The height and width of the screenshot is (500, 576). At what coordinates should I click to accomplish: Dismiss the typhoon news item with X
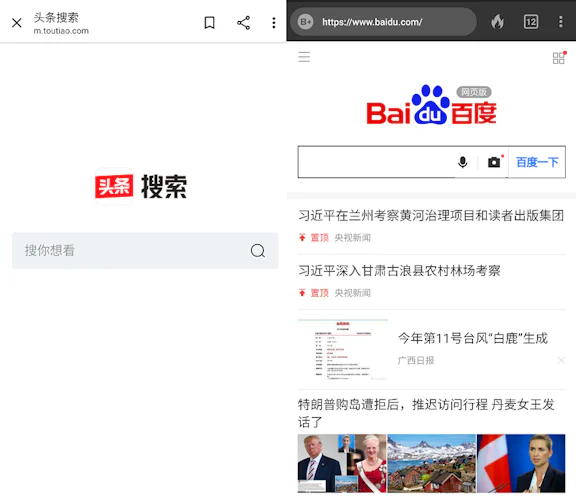(x=561, y=360)
